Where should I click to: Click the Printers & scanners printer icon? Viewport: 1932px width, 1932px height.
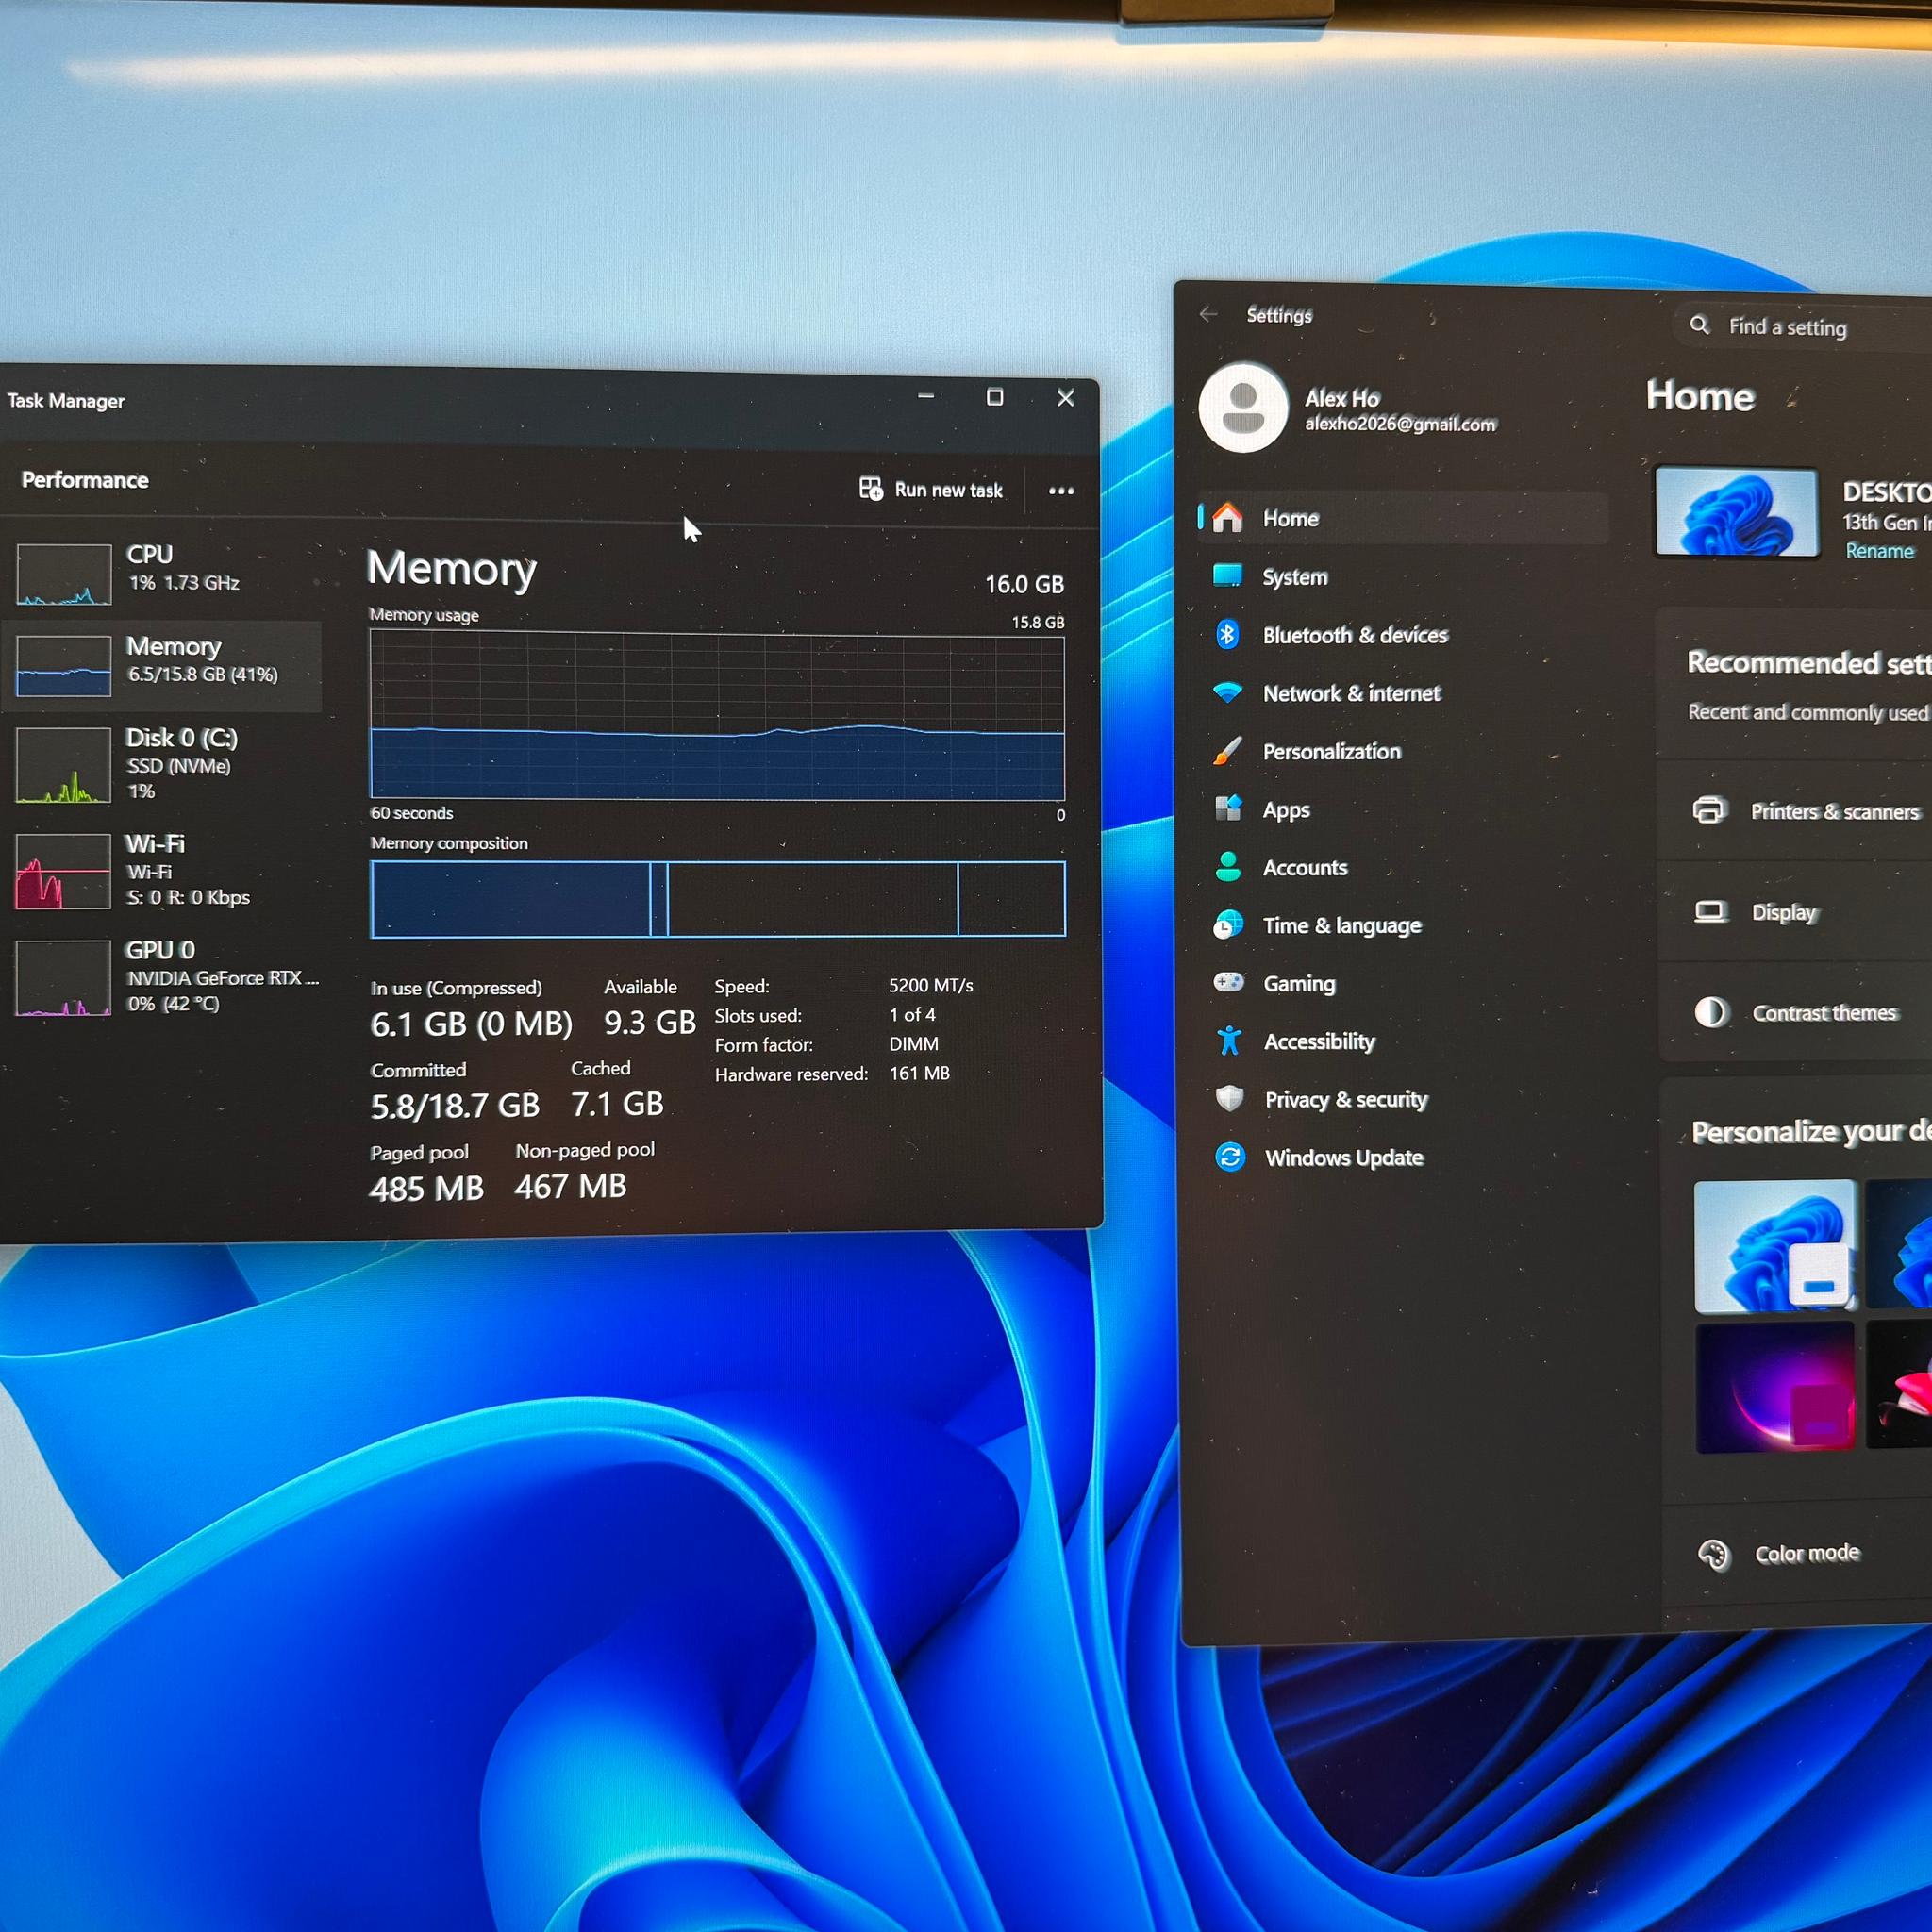point(1709,809)
